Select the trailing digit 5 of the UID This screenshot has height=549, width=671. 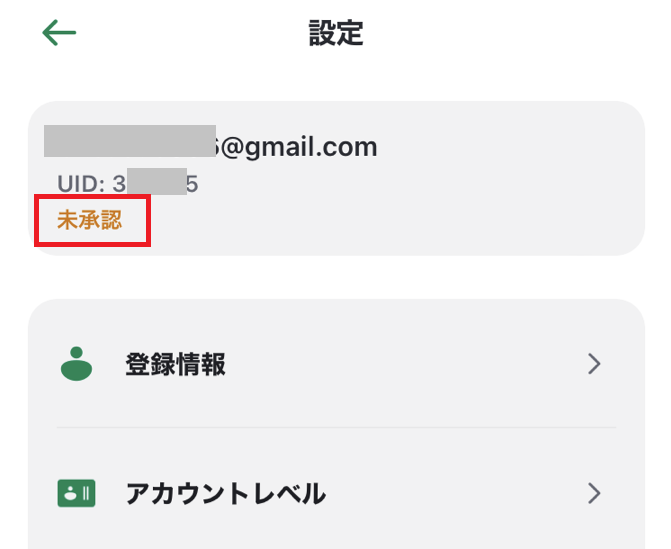coord(193,184)
